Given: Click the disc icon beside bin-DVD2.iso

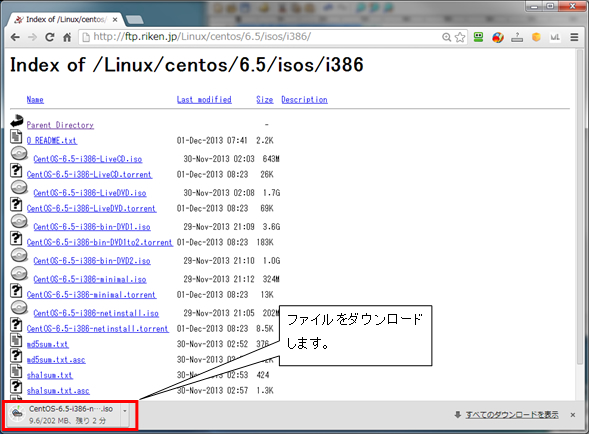Looking at the screenshot, I should [19, 255].
